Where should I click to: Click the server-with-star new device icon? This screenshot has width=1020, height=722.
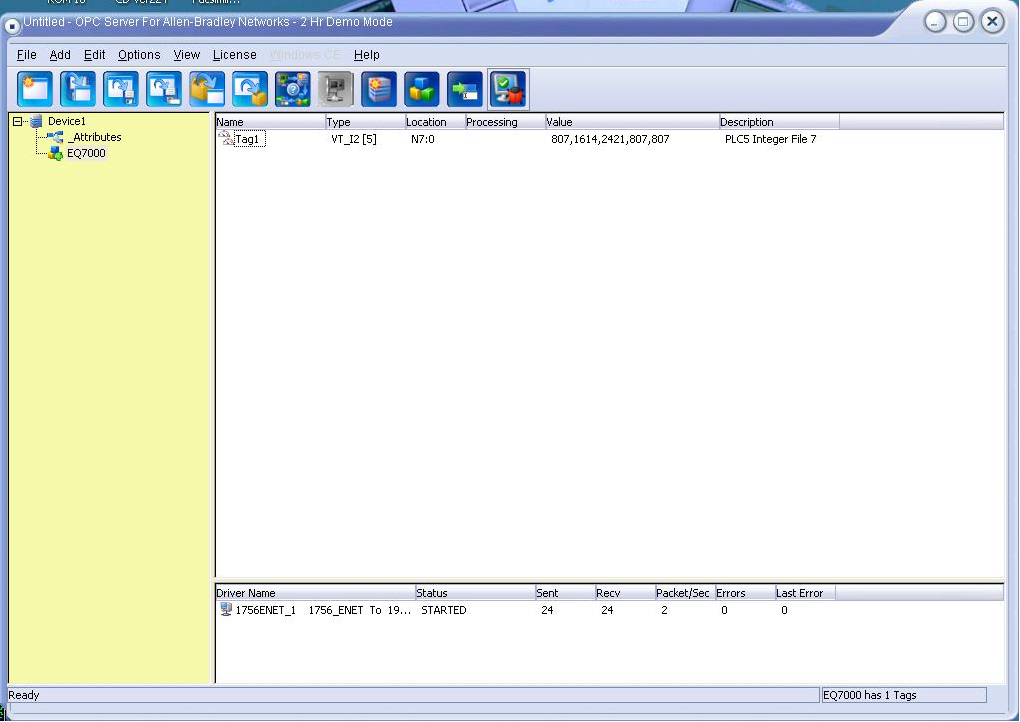pyautogui.click(x=379, y=89)
